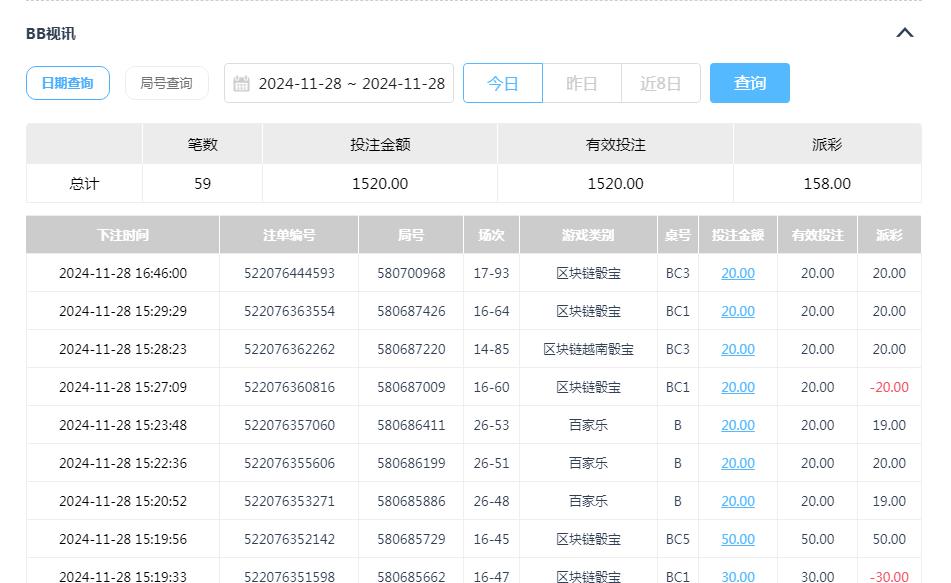
Task: Click the 总计 row showing 59 bets
Action: coord(83,183)
